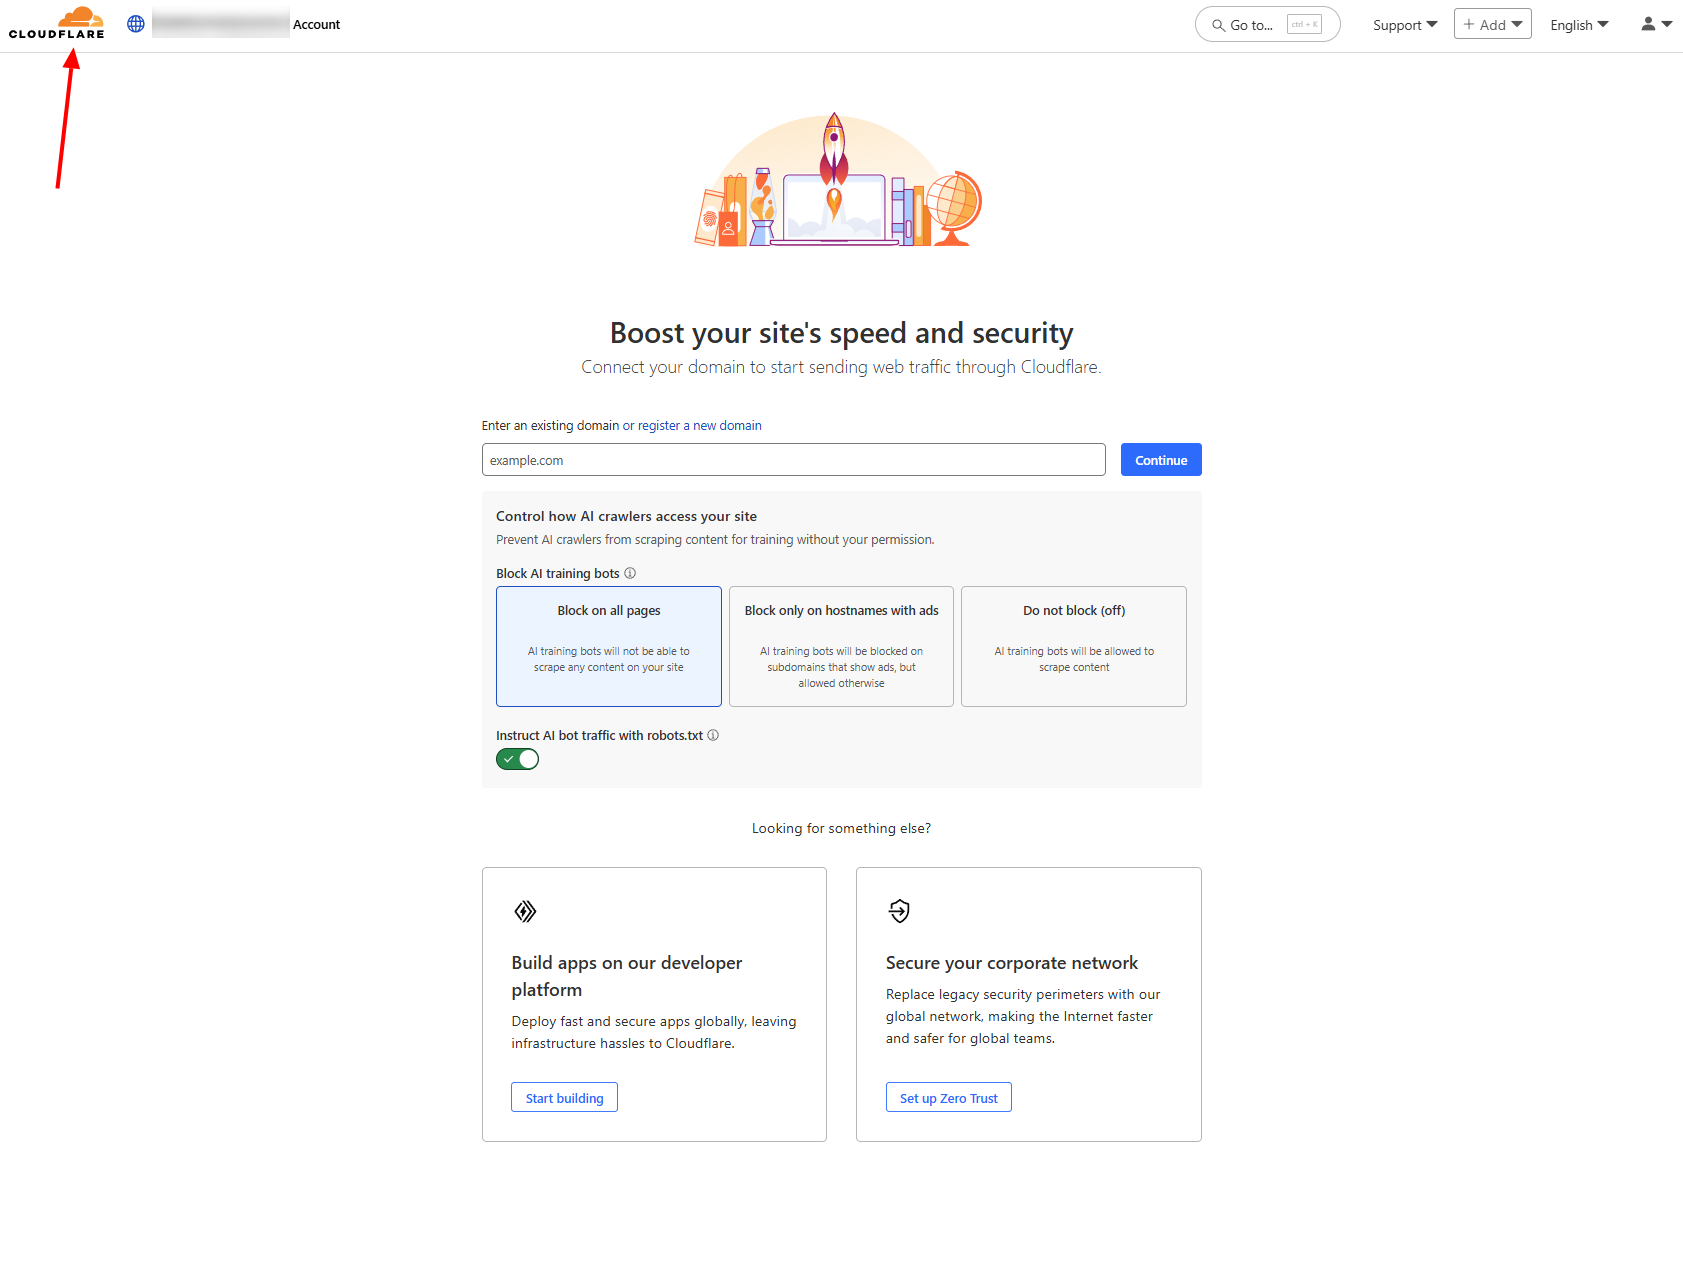1683x1280 pixels.
Task: Click the Go to... search icon
Action: click(1218, 25)
